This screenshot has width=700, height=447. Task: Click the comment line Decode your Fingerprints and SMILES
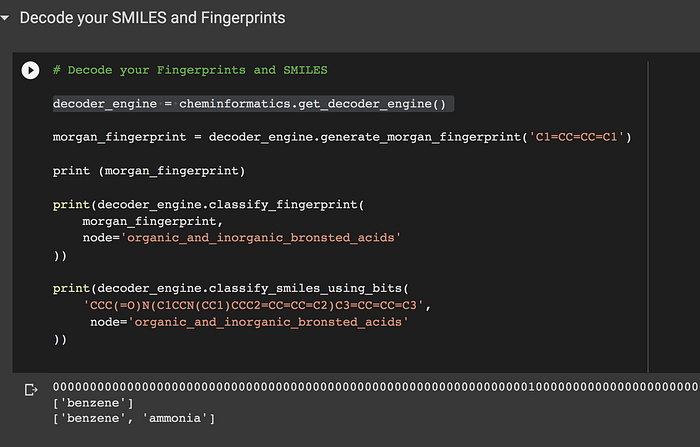point(190,70)
